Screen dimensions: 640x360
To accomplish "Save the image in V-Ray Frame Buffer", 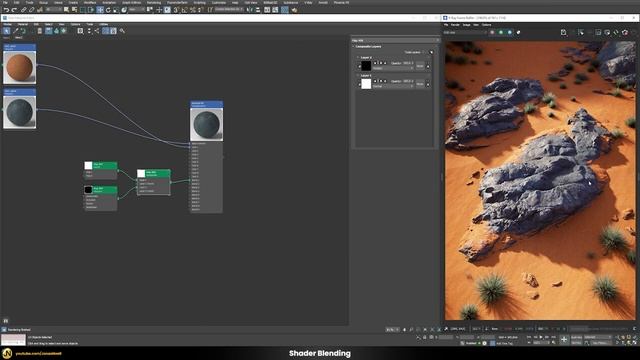I will pyautogui.click(x=563, y=32).
